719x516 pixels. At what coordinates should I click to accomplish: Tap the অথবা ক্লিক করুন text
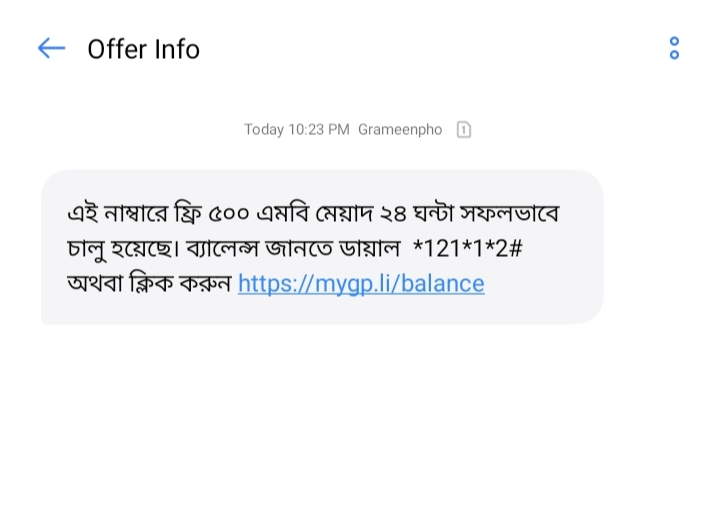(x=149, y=283)
